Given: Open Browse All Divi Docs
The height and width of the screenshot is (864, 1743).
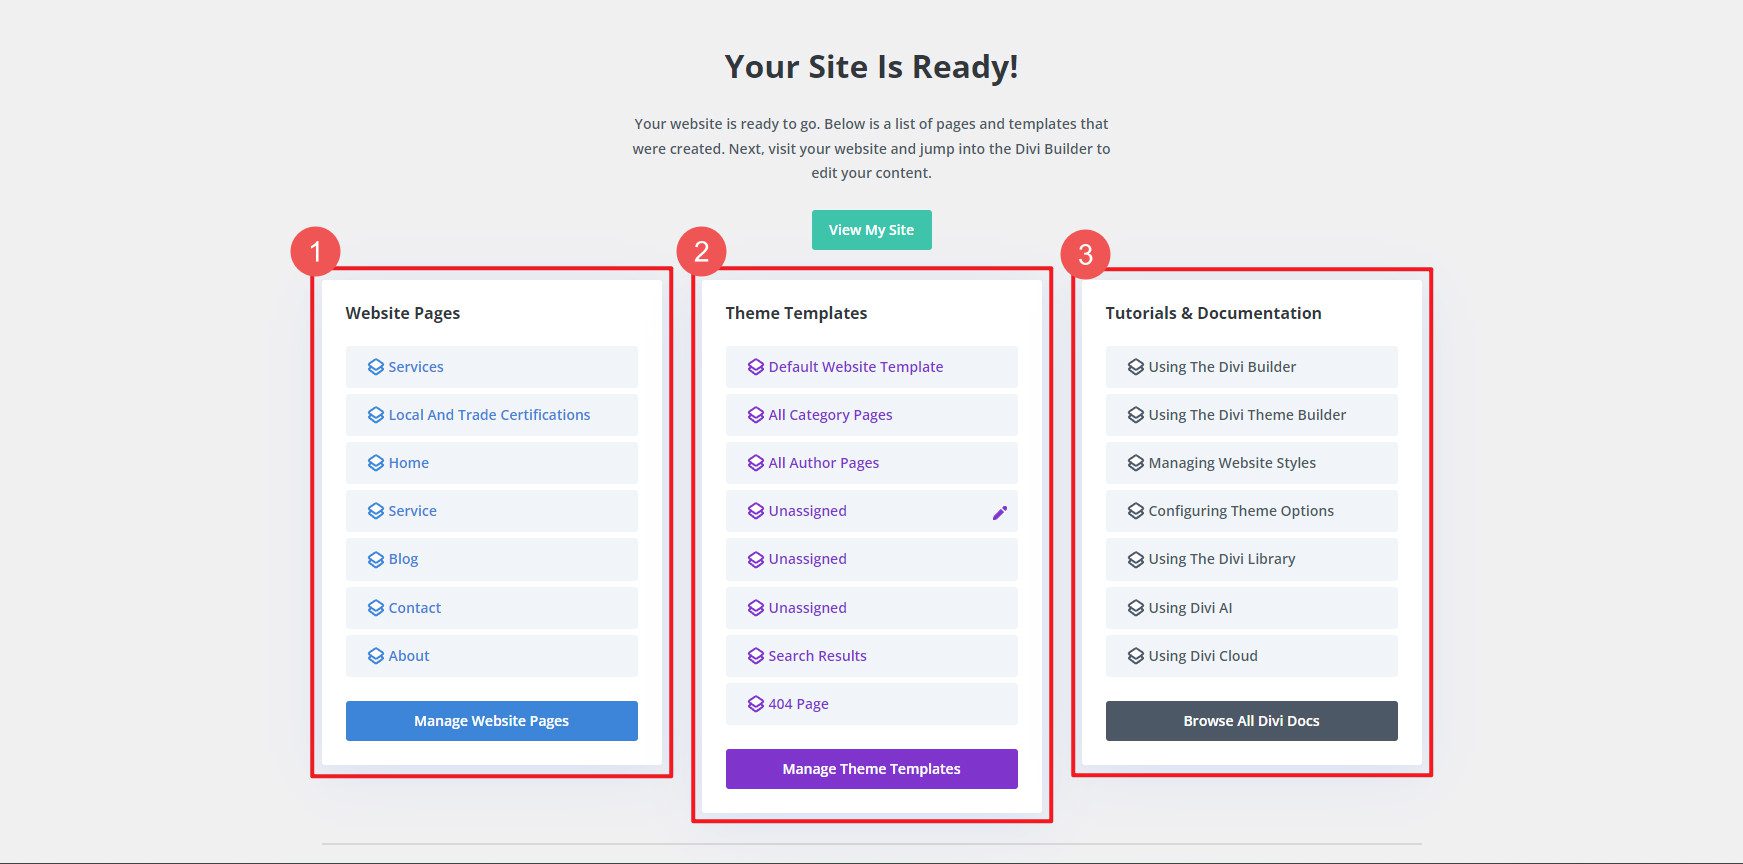Looking at the screenshot, I should tap(1252, 721).
